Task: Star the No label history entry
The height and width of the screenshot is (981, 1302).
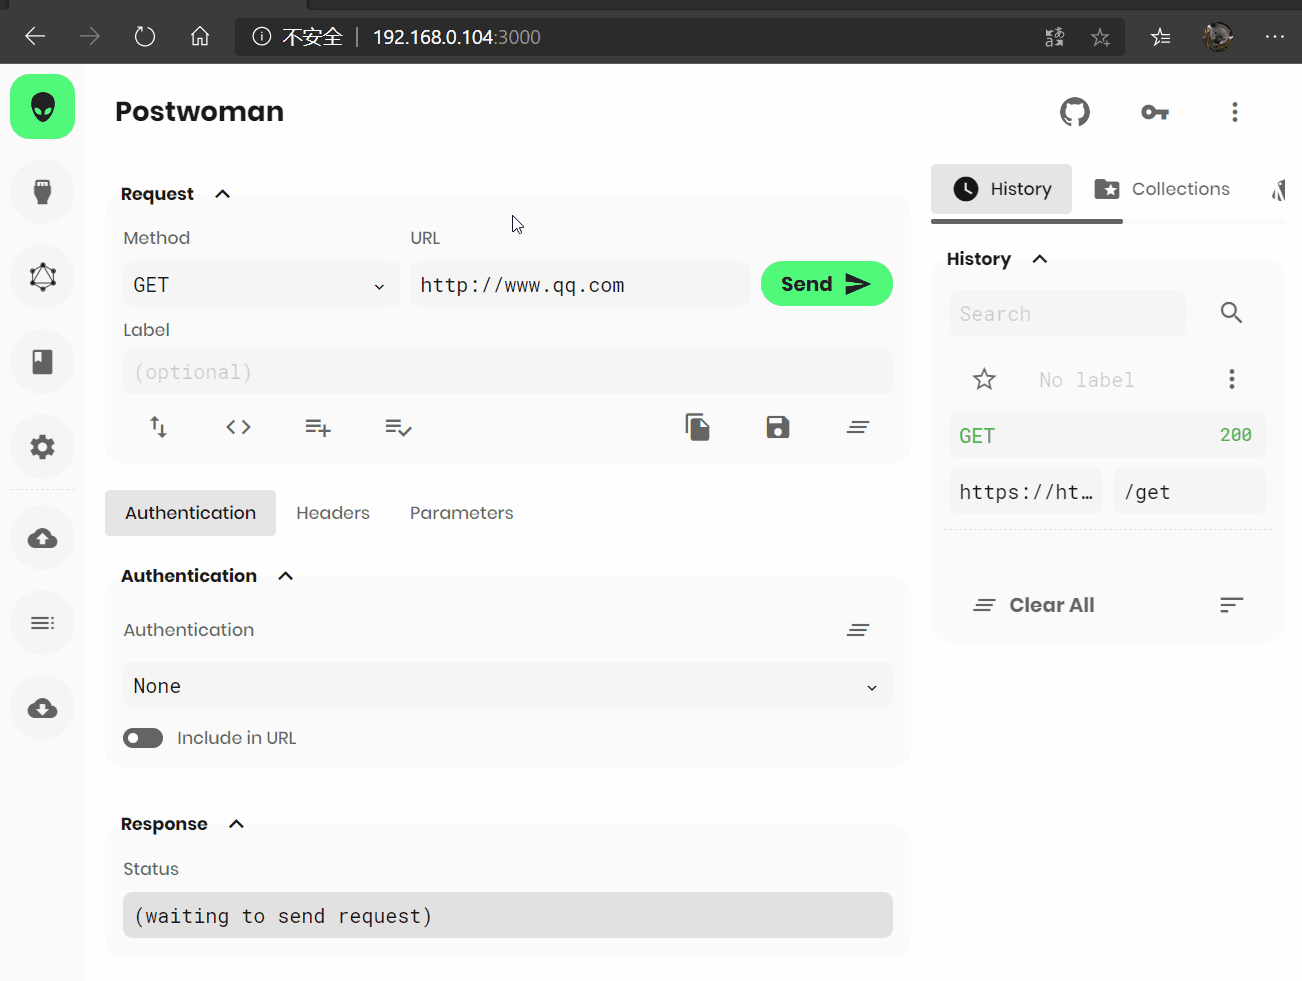Action: (984, 379)
